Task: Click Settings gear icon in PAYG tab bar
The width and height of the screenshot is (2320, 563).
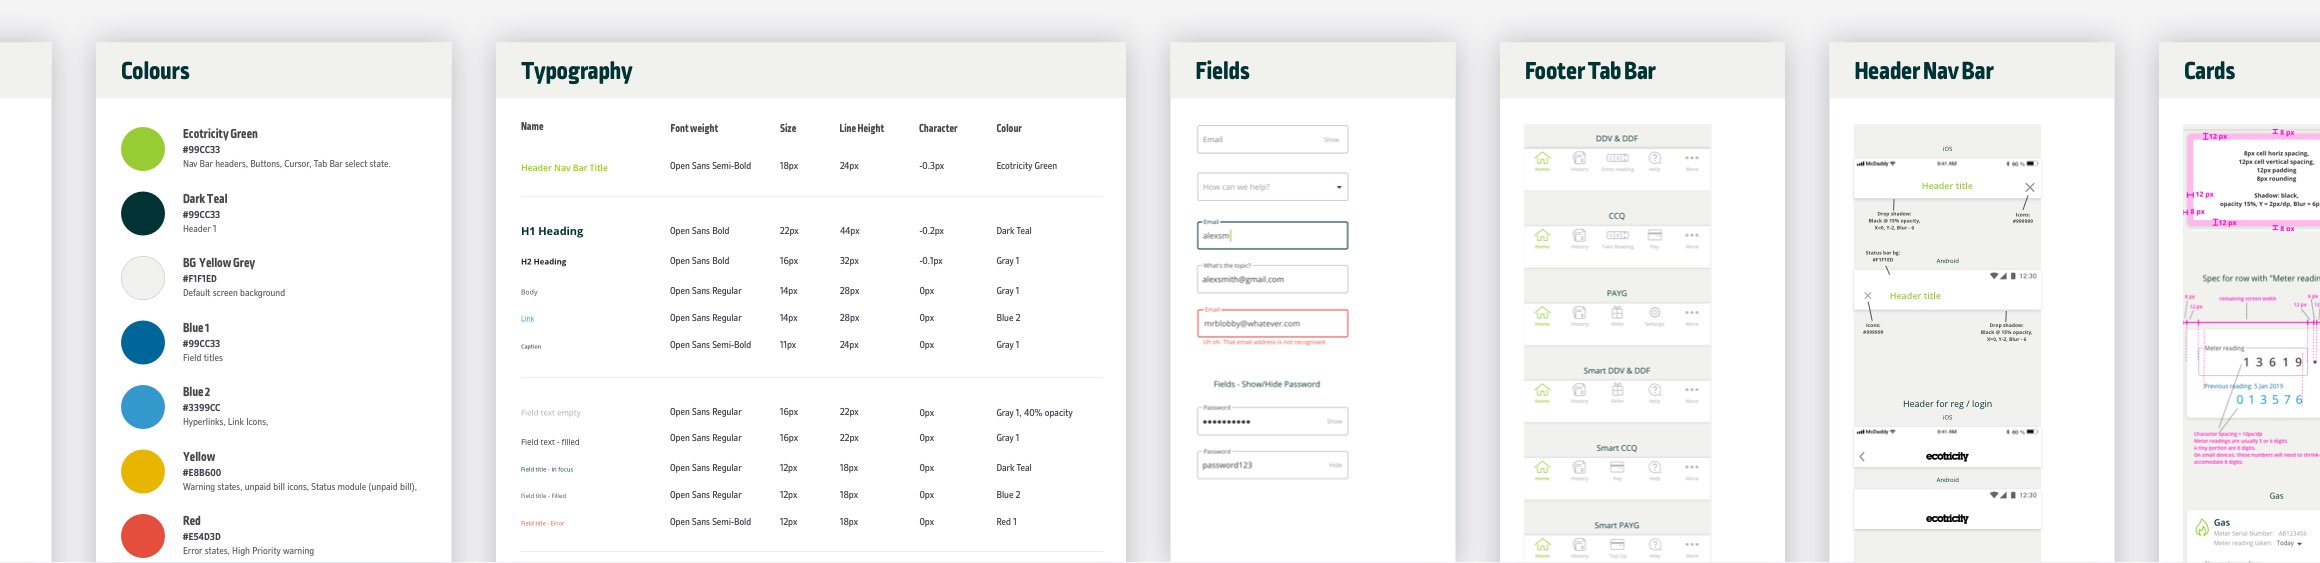Action: click(x=1654, y=313)
